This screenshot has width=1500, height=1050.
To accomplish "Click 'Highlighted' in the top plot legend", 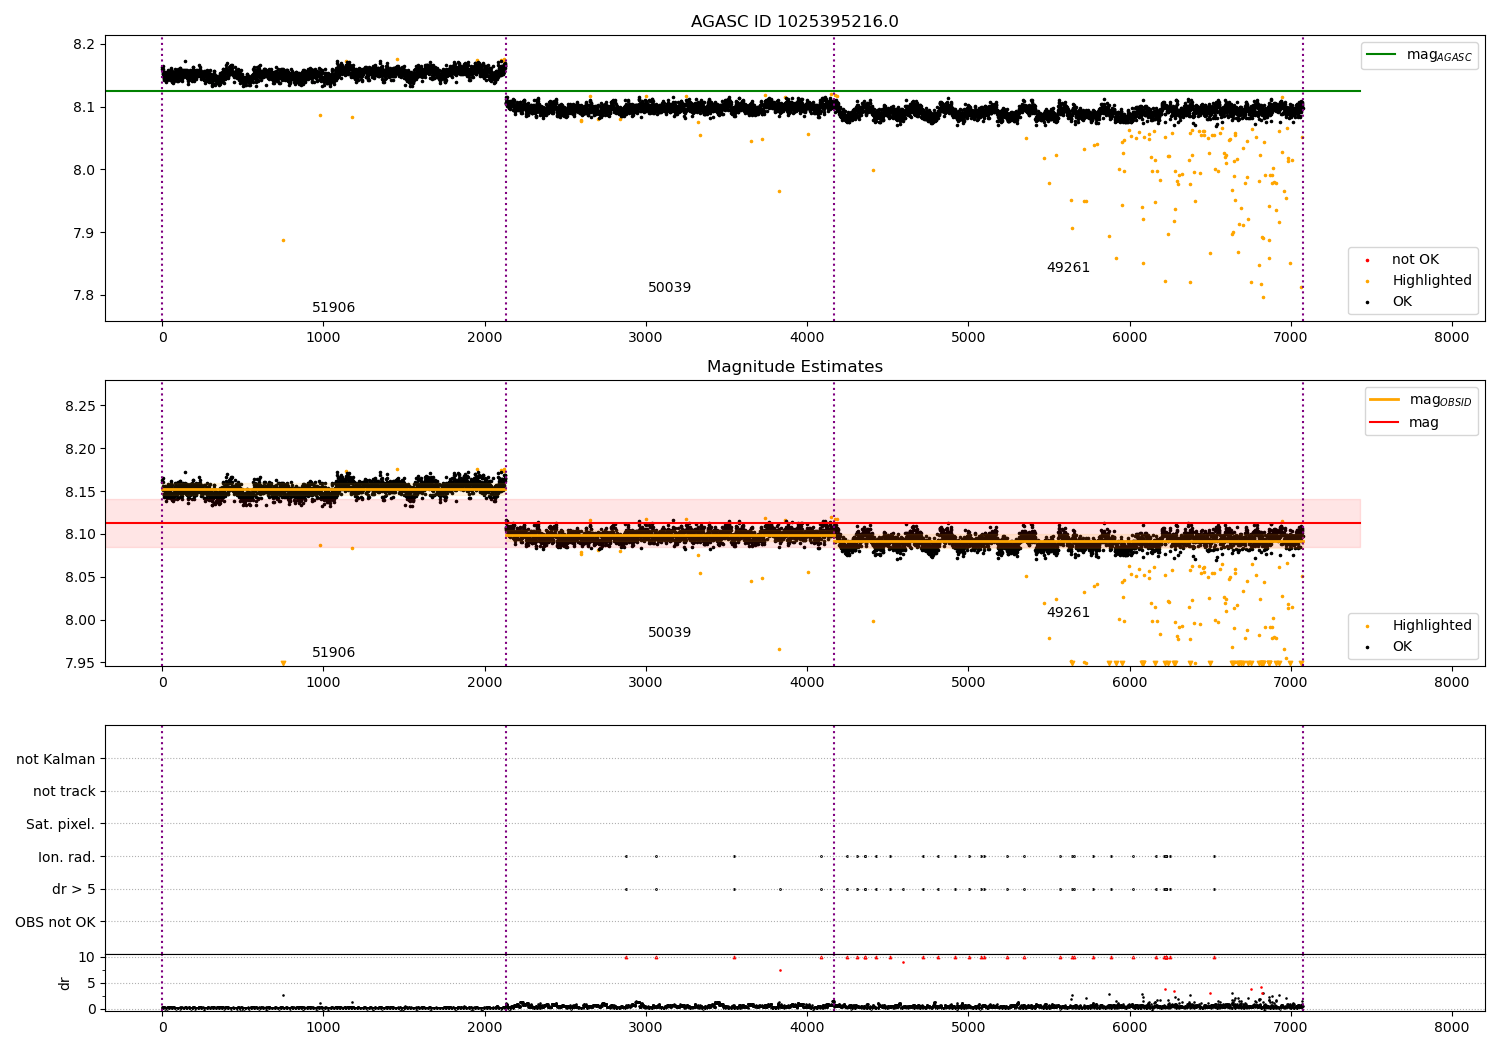I will [x=1432, y=281].
